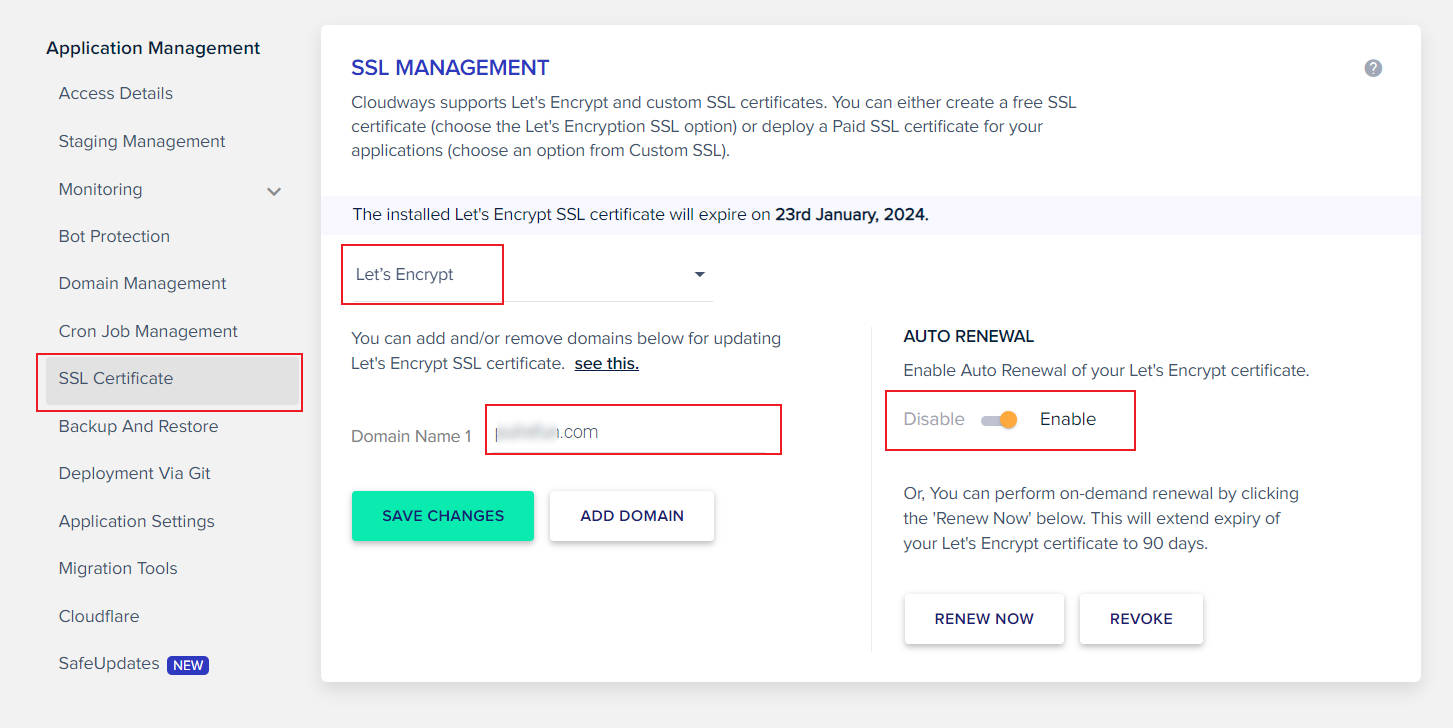Open the help question mark icon
Image resolution: width=1453 pixels, height=728 pixels.
1373,68
